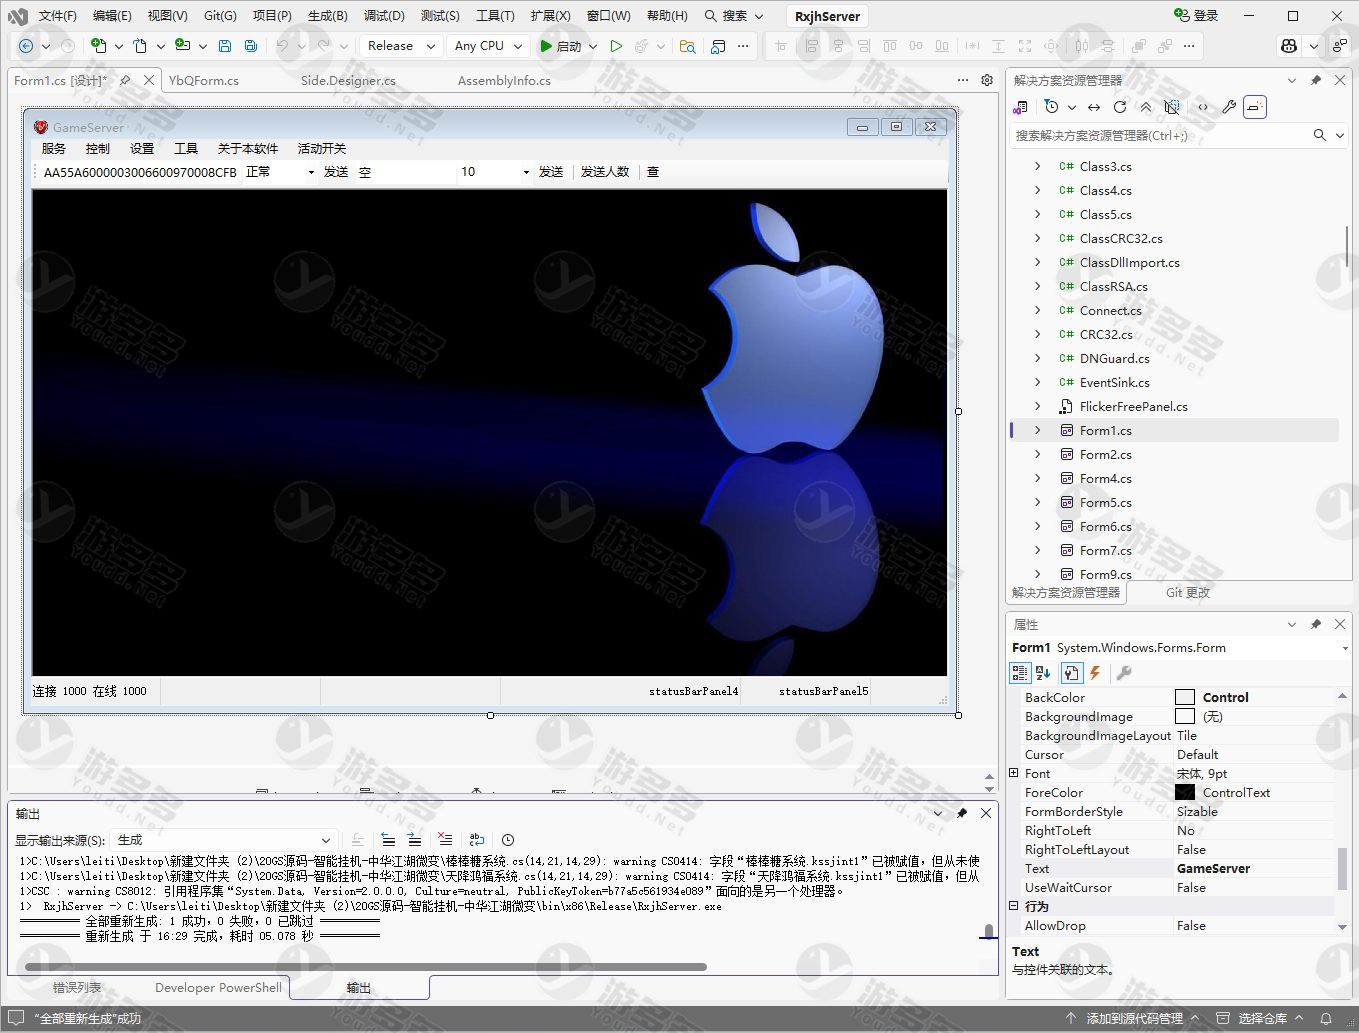Click the Save All toolbar icon

coord(250,46)
